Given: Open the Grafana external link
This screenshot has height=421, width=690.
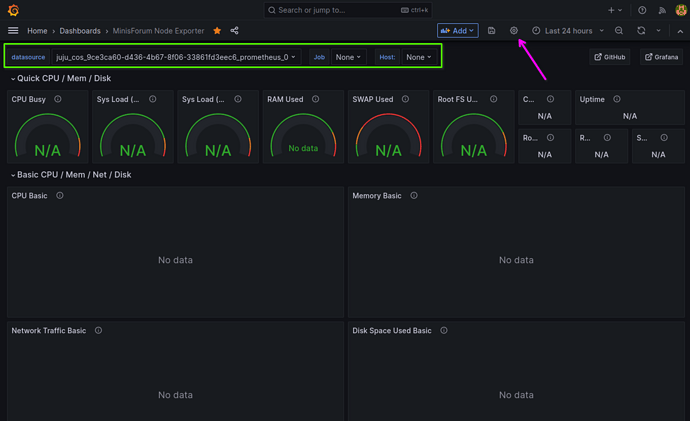Looking at the screenshot, I should point(661,57).
